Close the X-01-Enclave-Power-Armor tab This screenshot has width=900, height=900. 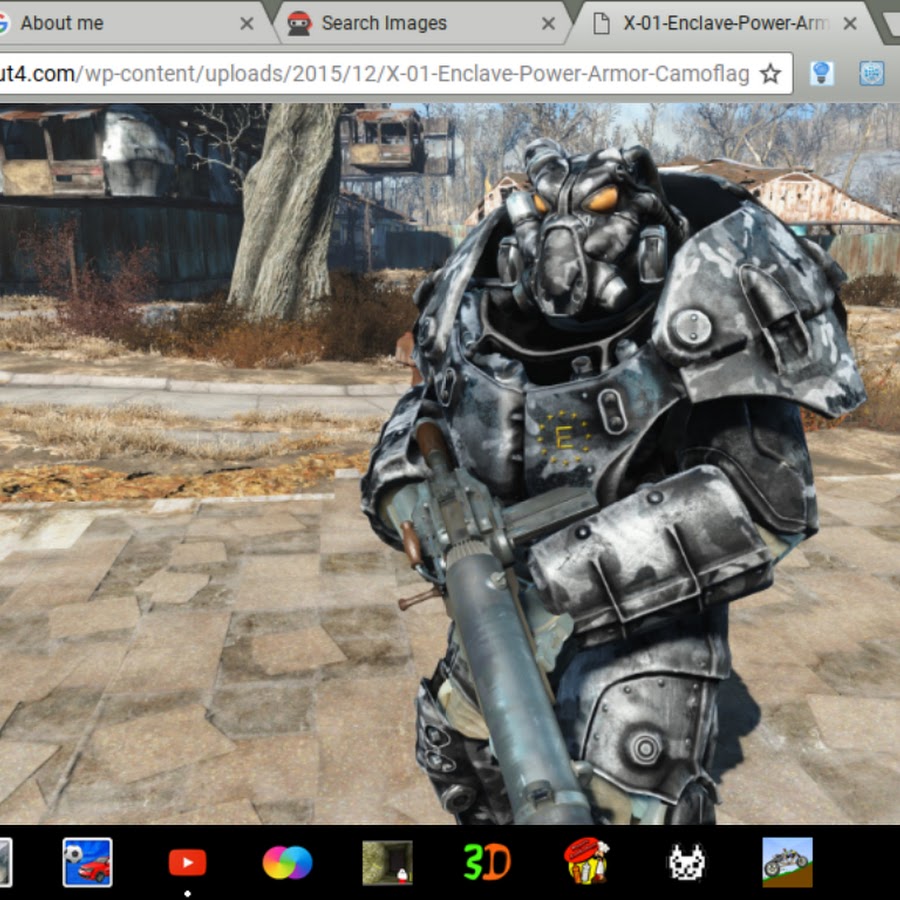tap(849, 23)
